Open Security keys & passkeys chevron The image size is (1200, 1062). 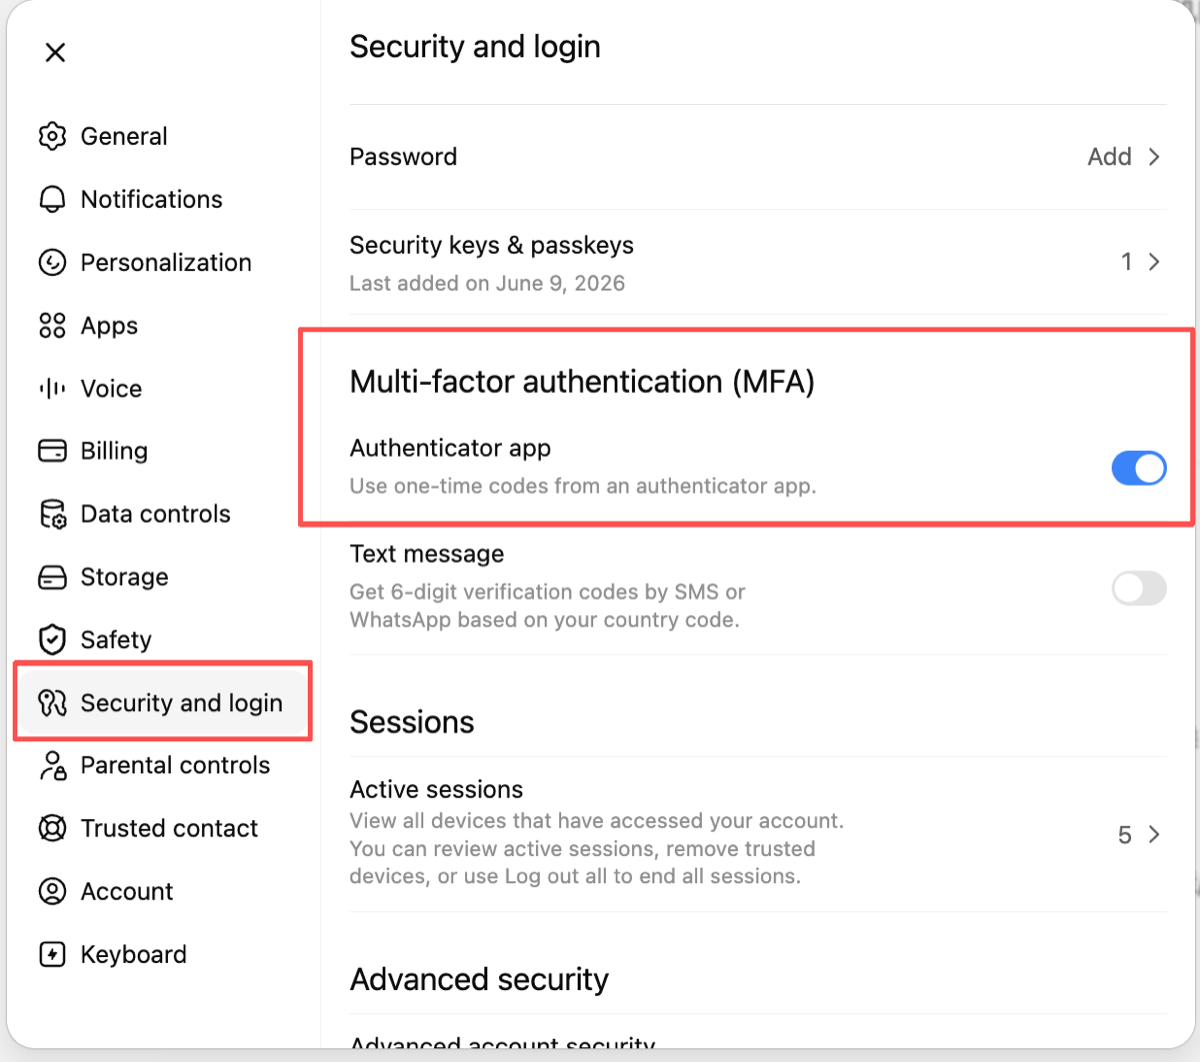tap(1154, 262)
